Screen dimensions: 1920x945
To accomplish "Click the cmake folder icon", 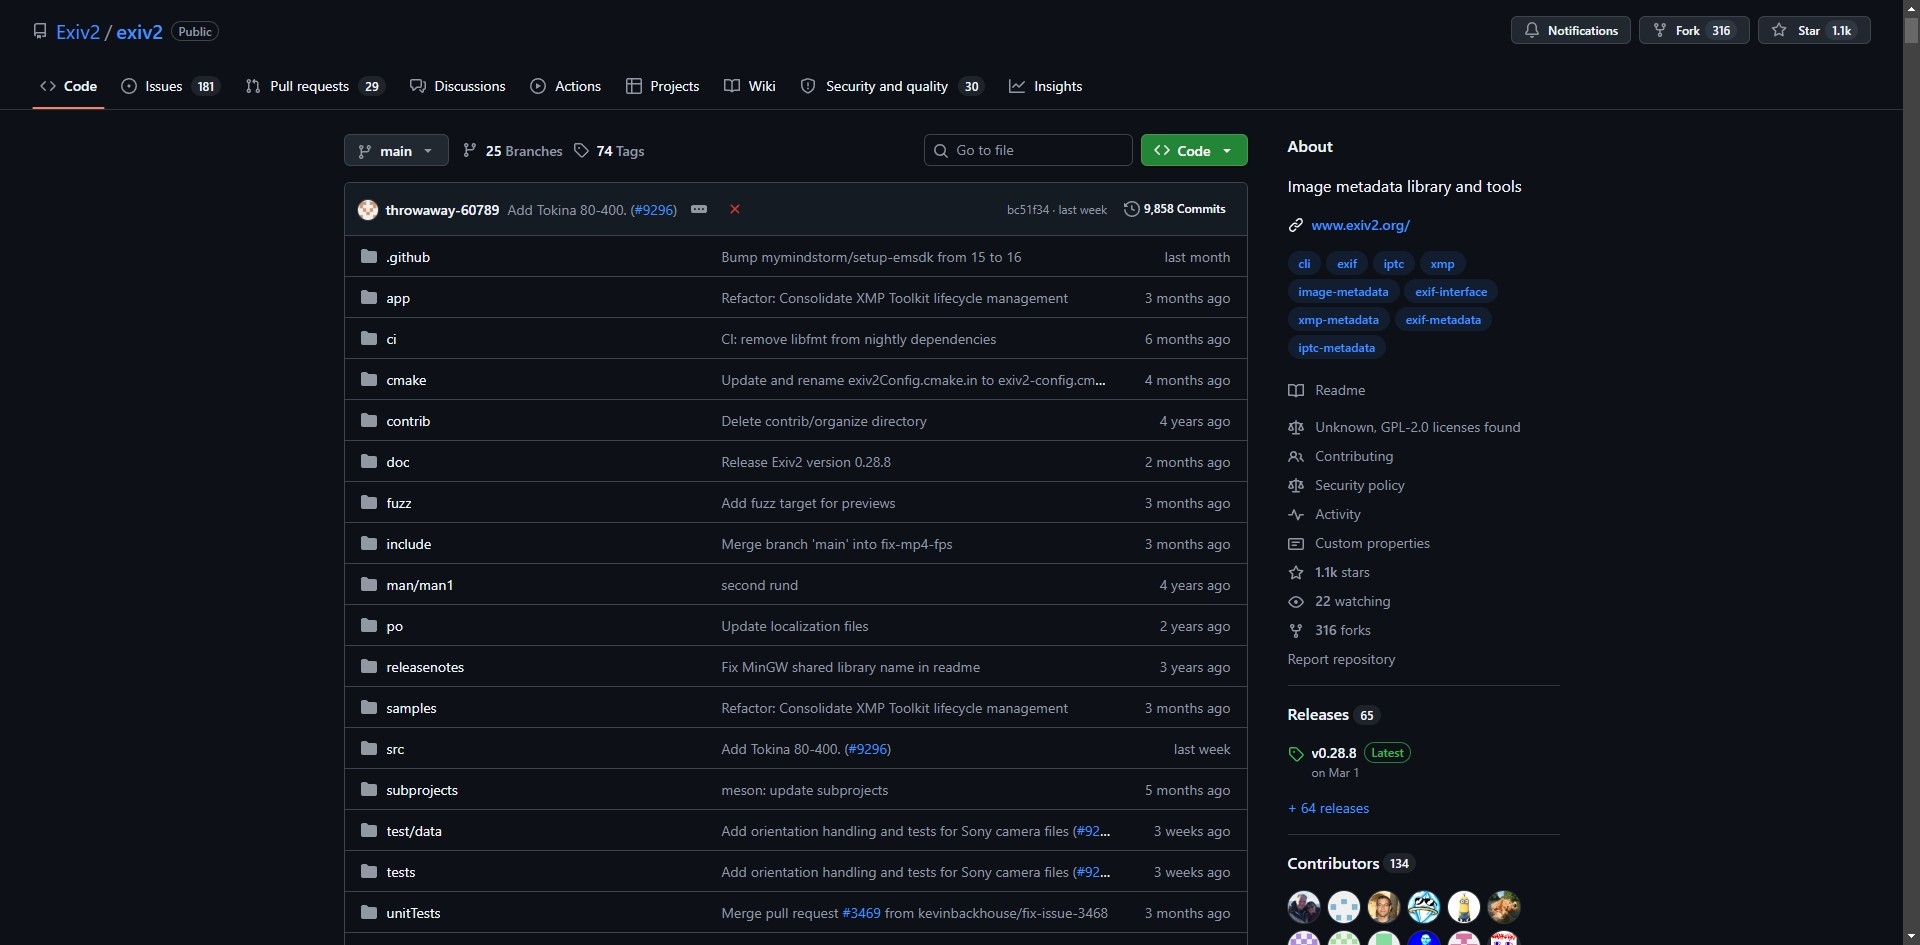I will point(369,379).
